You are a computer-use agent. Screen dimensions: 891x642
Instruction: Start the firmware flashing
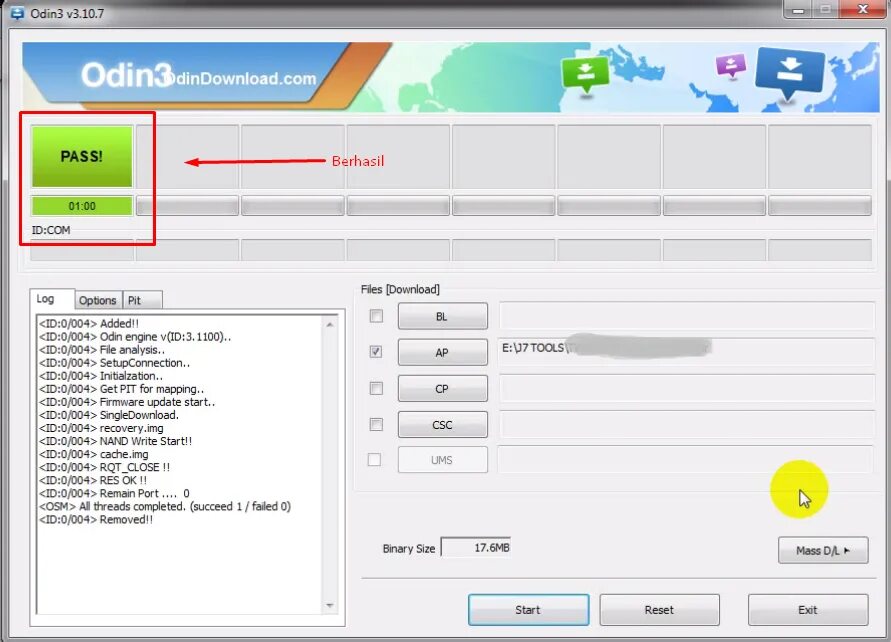click(x=528, y=610)
